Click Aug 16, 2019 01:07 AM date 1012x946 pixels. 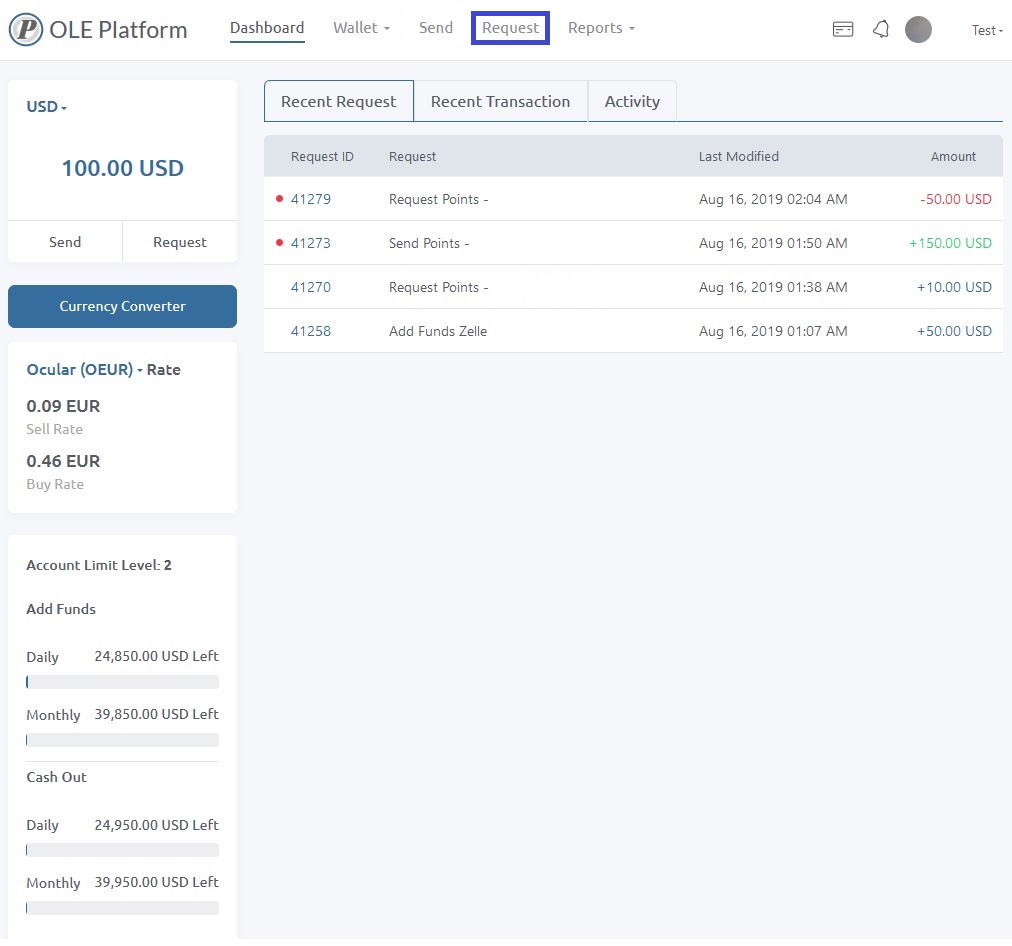point(773,331)
